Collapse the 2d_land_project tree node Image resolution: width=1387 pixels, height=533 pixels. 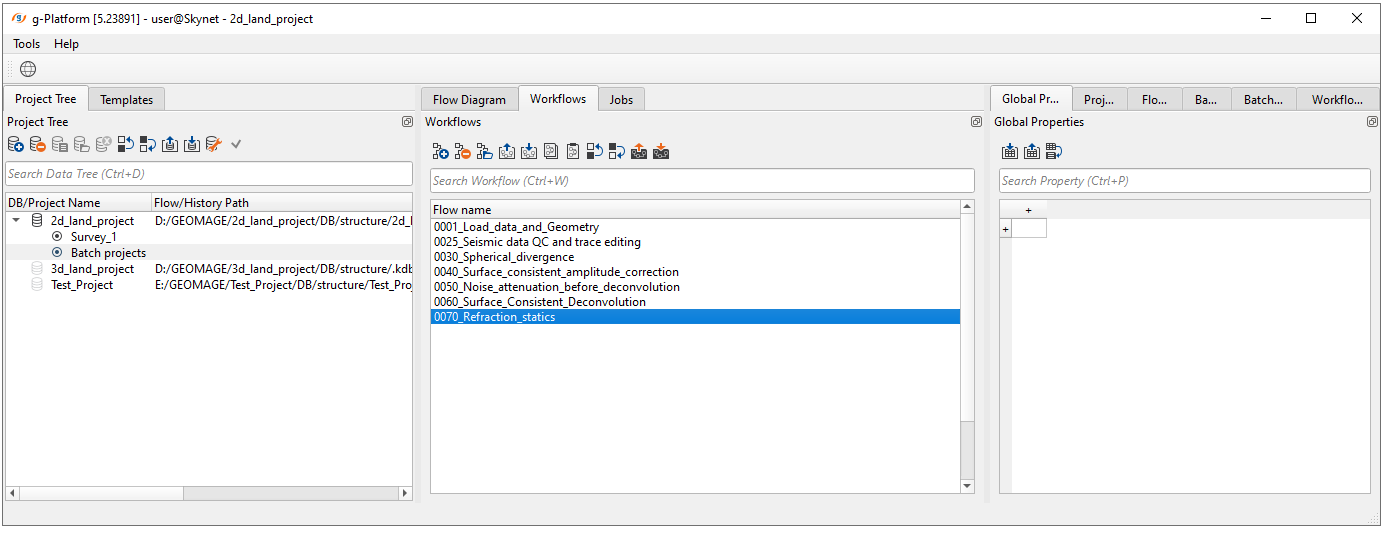coord(15,221)
